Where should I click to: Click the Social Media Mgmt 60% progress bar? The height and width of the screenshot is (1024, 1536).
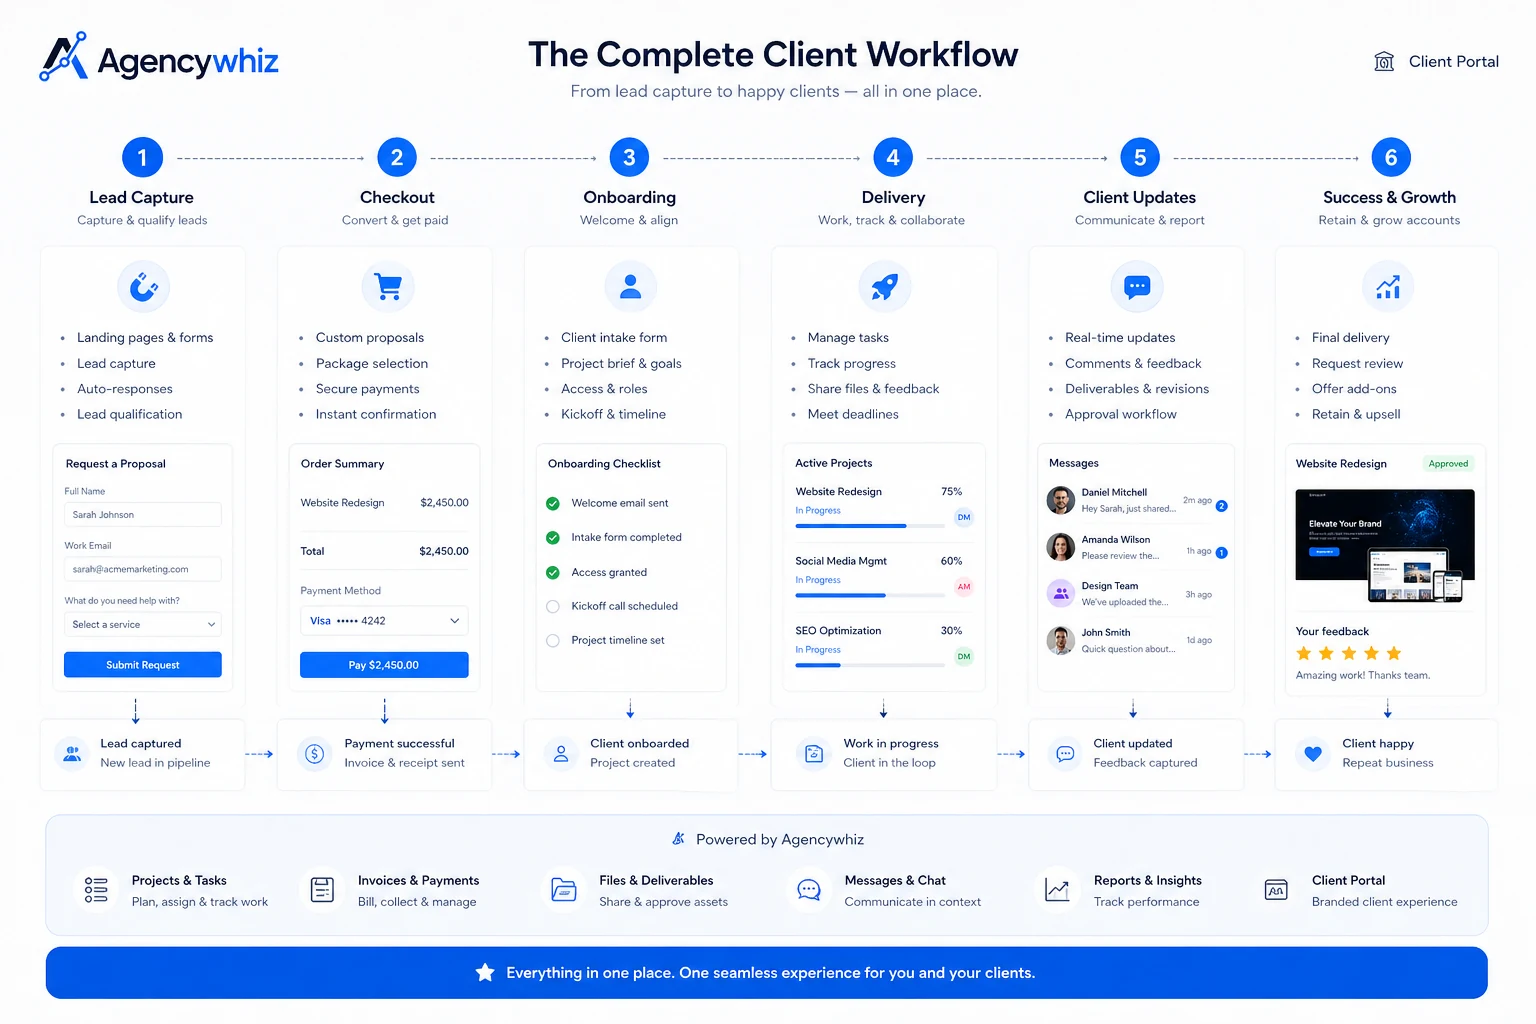point(870,596)
